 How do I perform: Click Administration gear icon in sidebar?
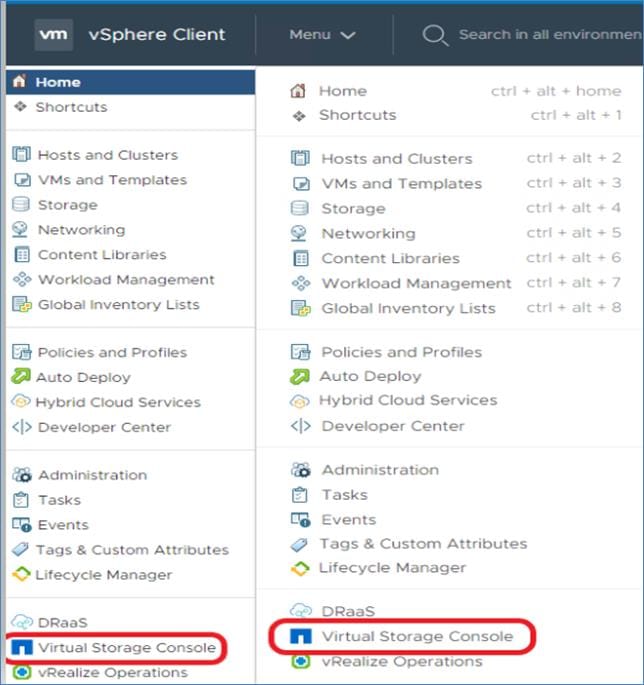click(x=22, y=474)
